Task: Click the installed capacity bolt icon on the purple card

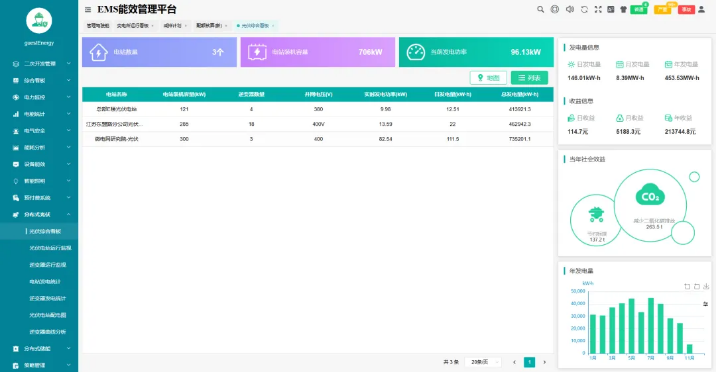Action: 257,52
